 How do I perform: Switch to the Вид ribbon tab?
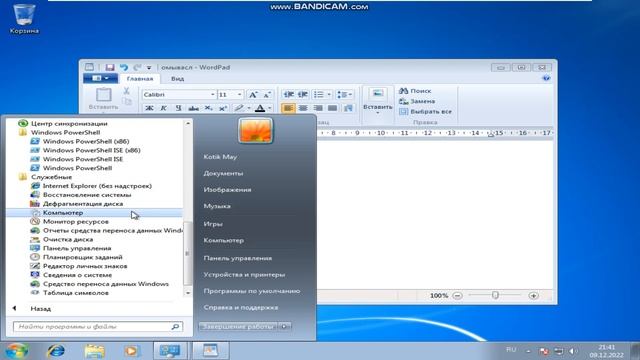(x=177, y=78)
